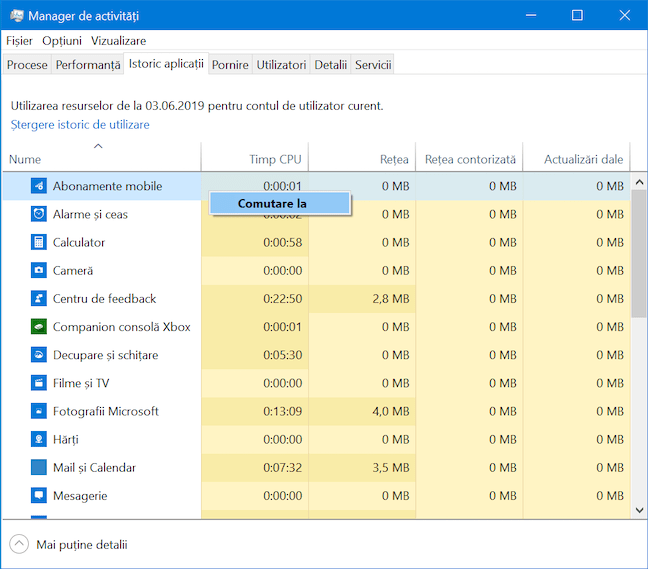
Task: Select the Fotografii Microsoft row
Action: [x=316, y=411]
